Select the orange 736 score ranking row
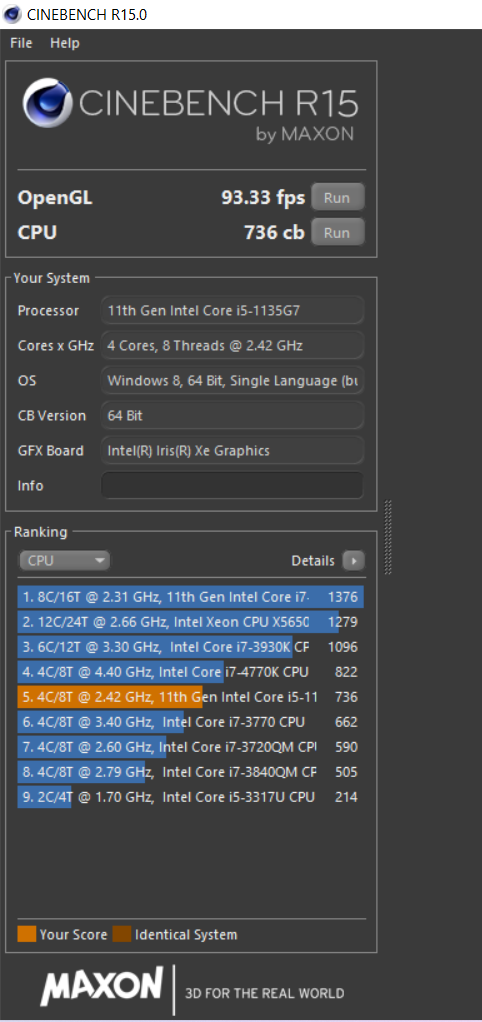Viewport: 482px width, 1022px height. click(190, 697)
